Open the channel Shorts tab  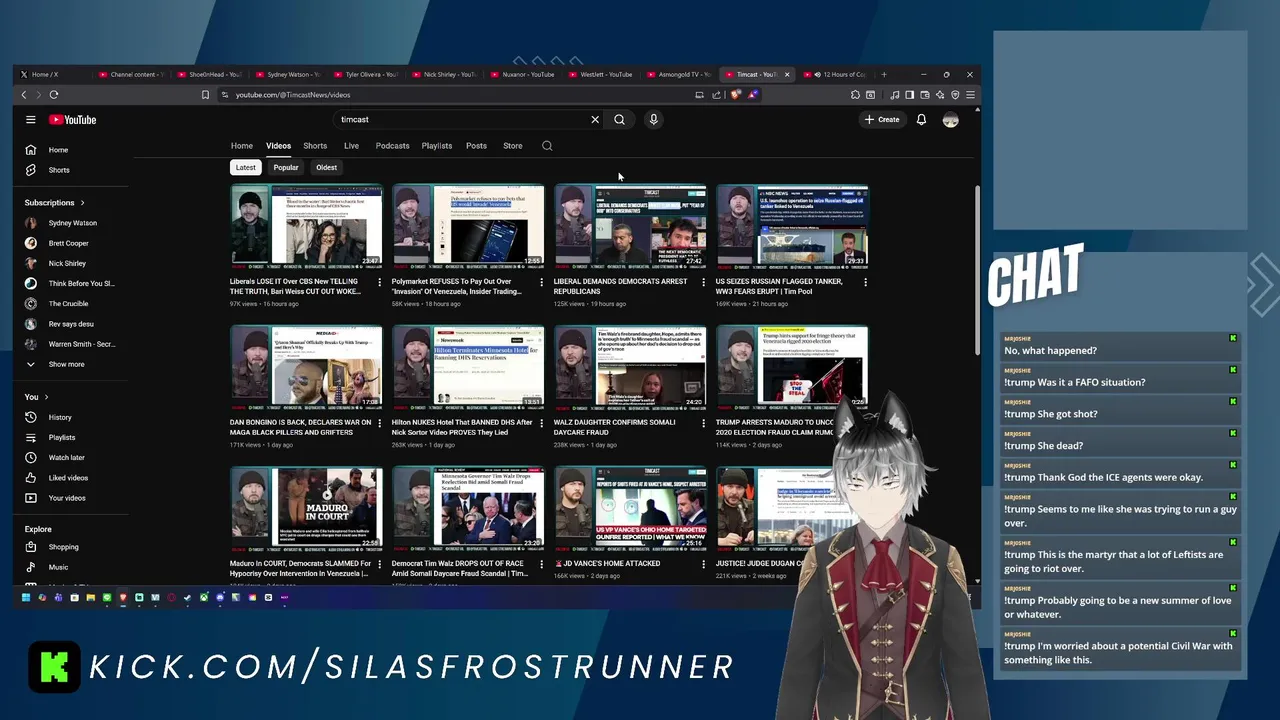[315, 146]
